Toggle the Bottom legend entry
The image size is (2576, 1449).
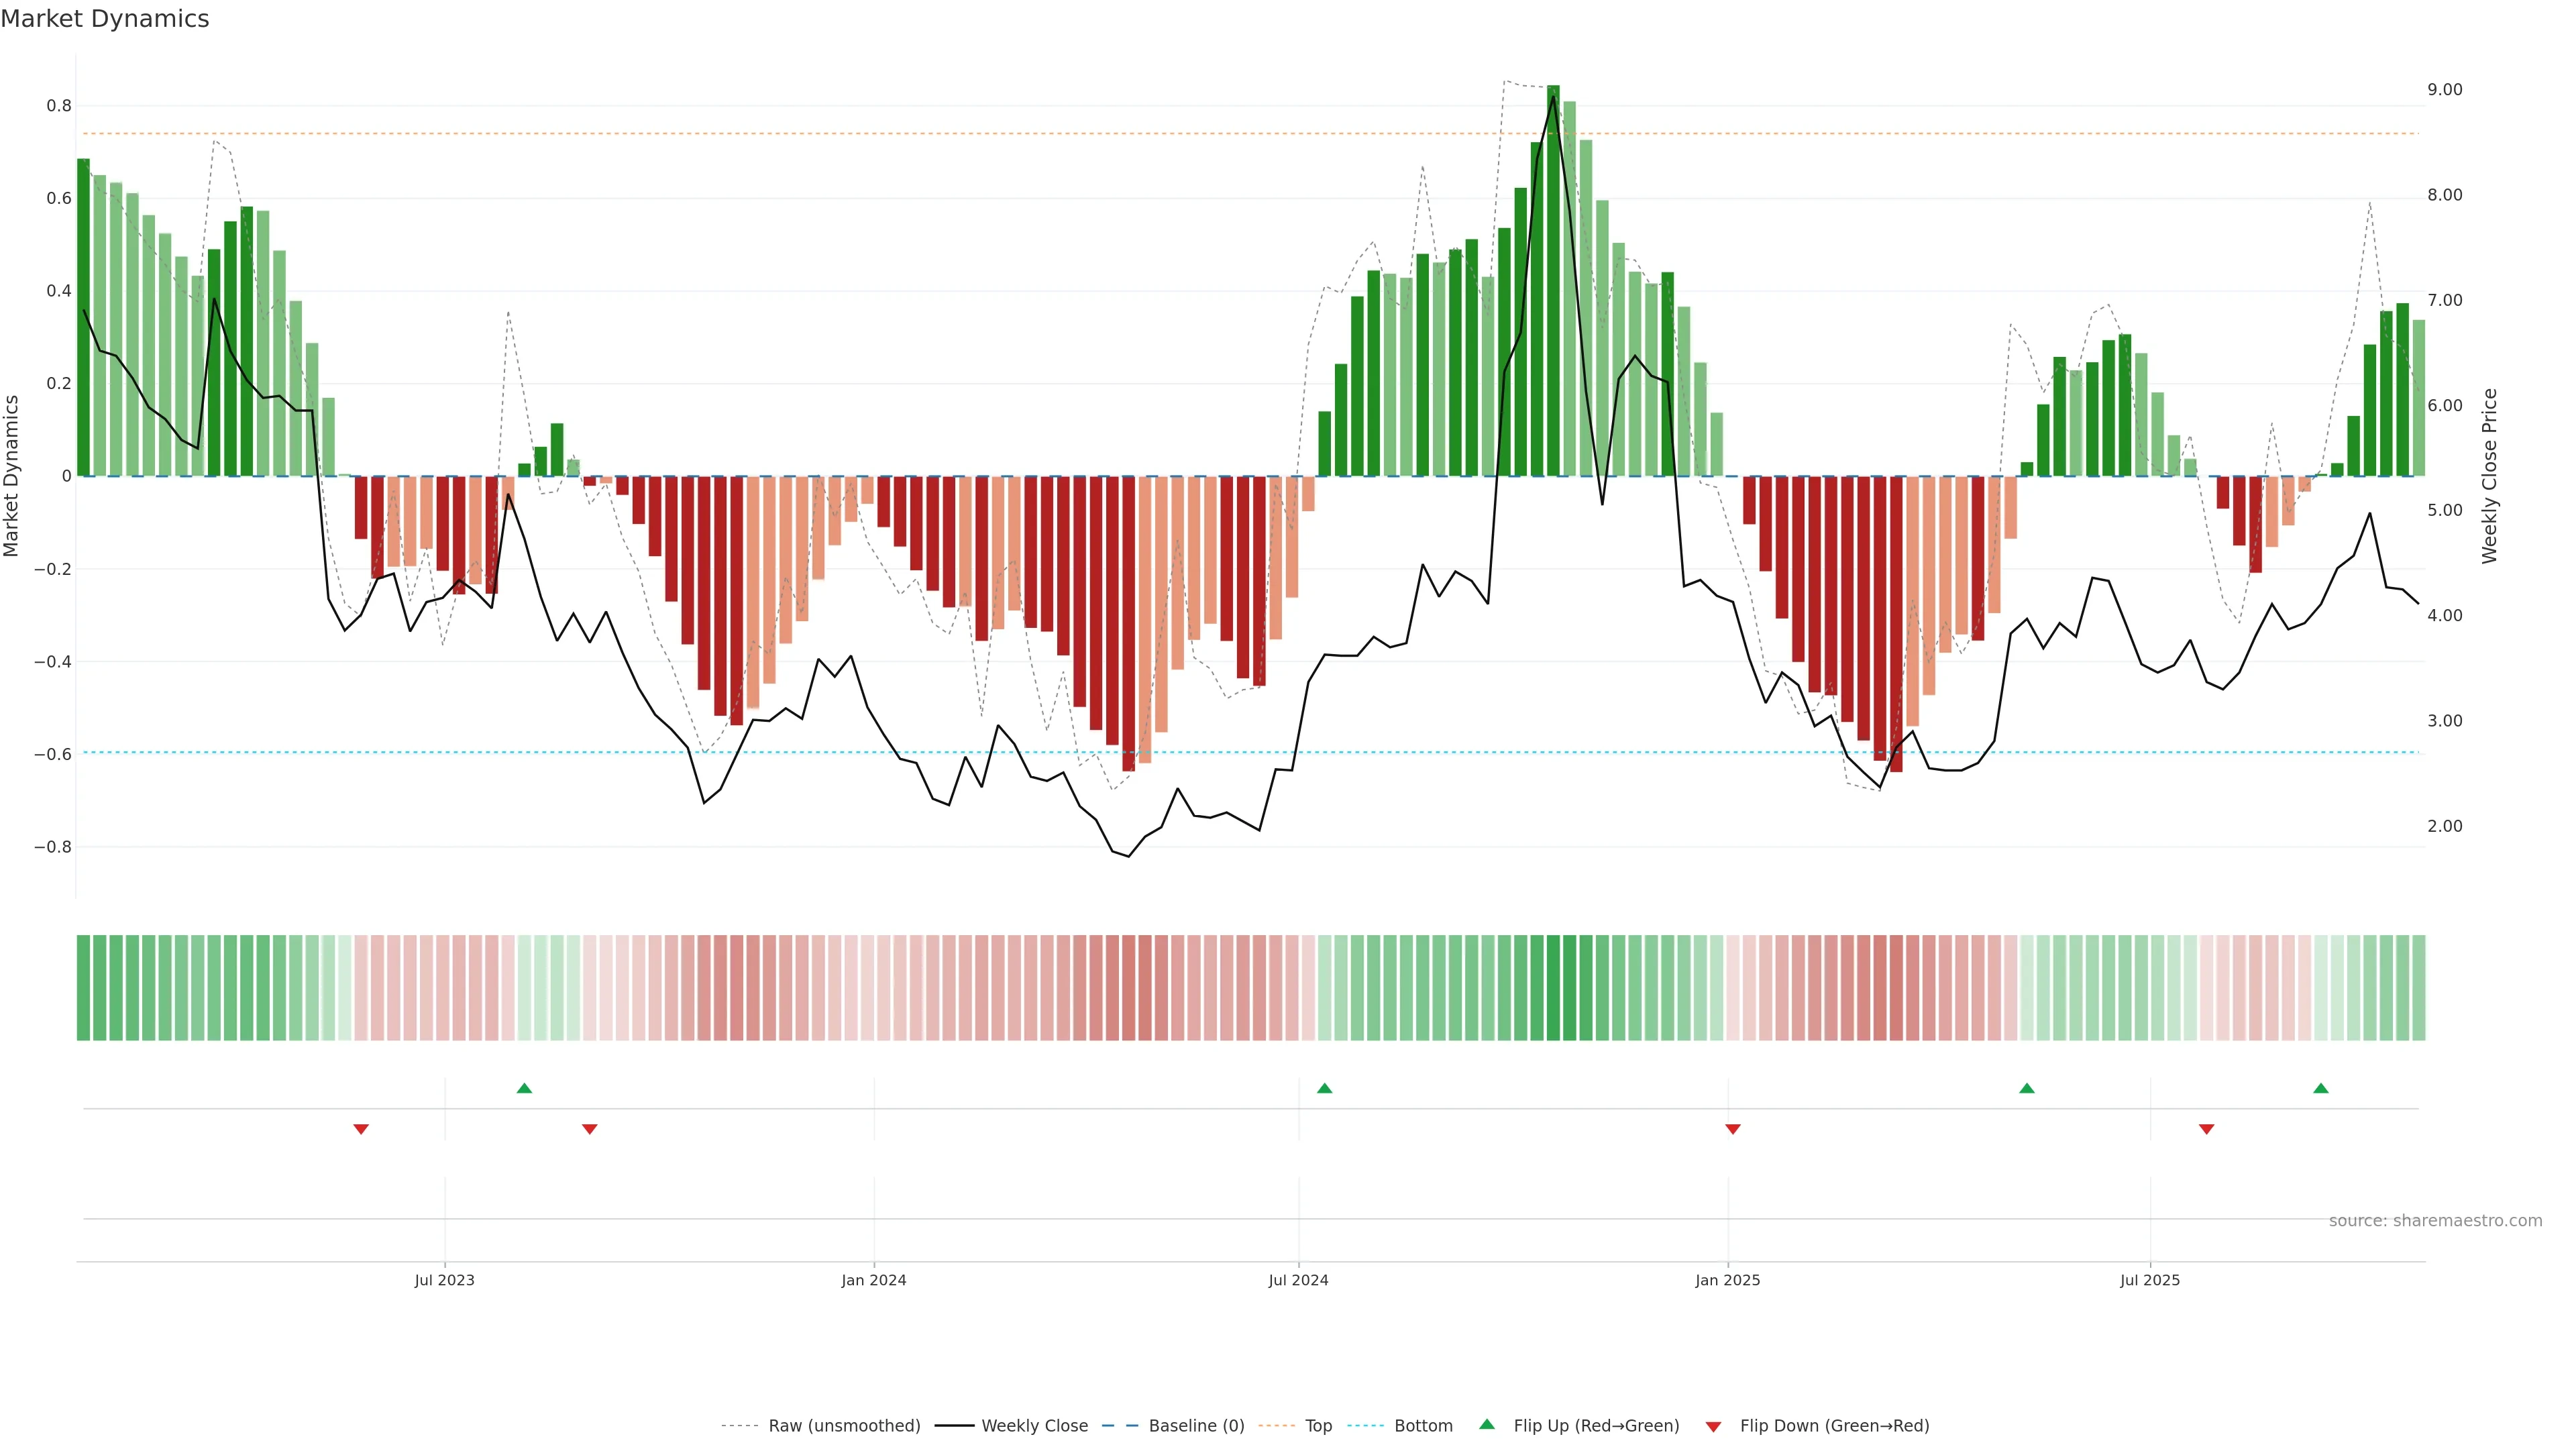1423,1426
